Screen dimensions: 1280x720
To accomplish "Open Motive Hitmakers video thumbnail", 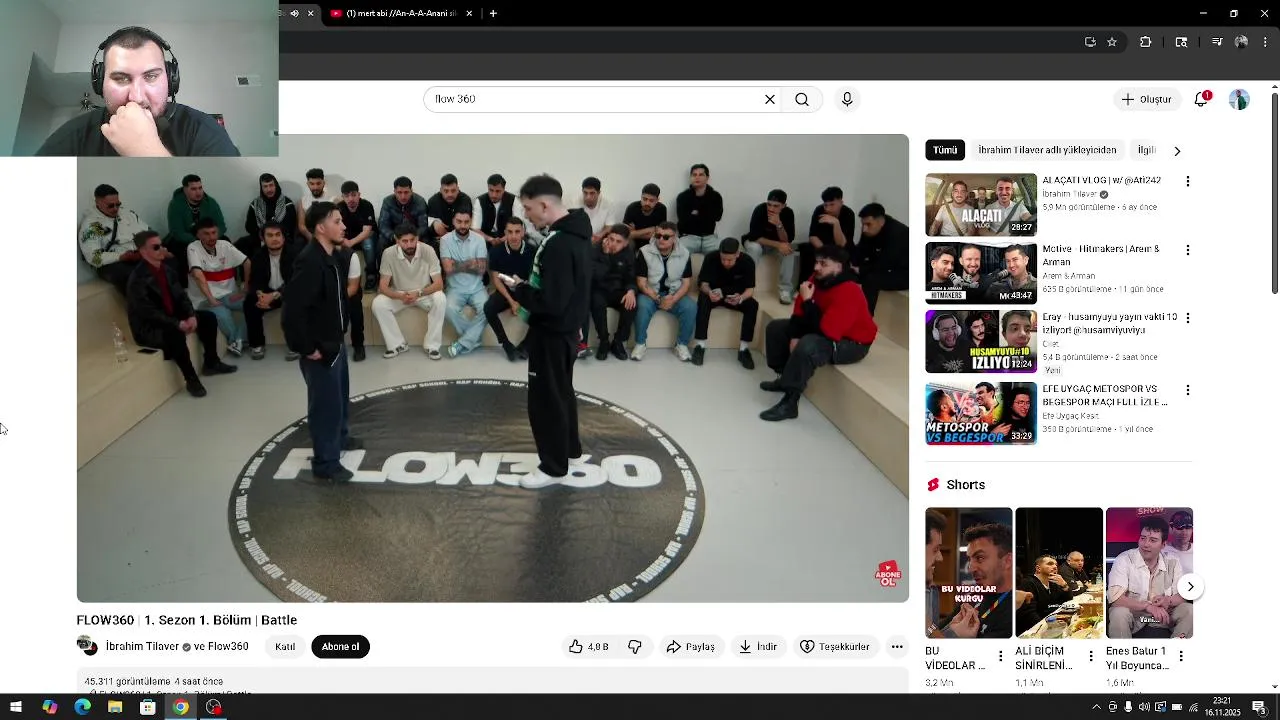I will (x=981, y=273).
